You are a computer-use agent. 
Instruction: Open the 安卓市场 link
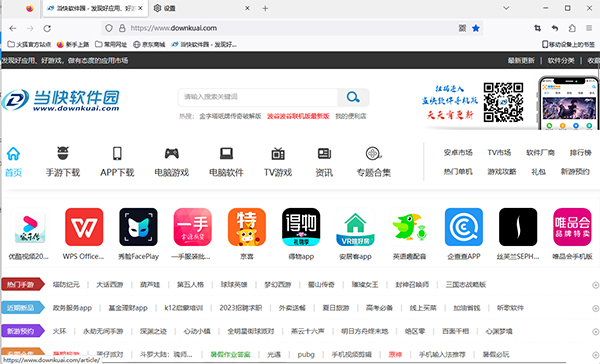(458, 152)
